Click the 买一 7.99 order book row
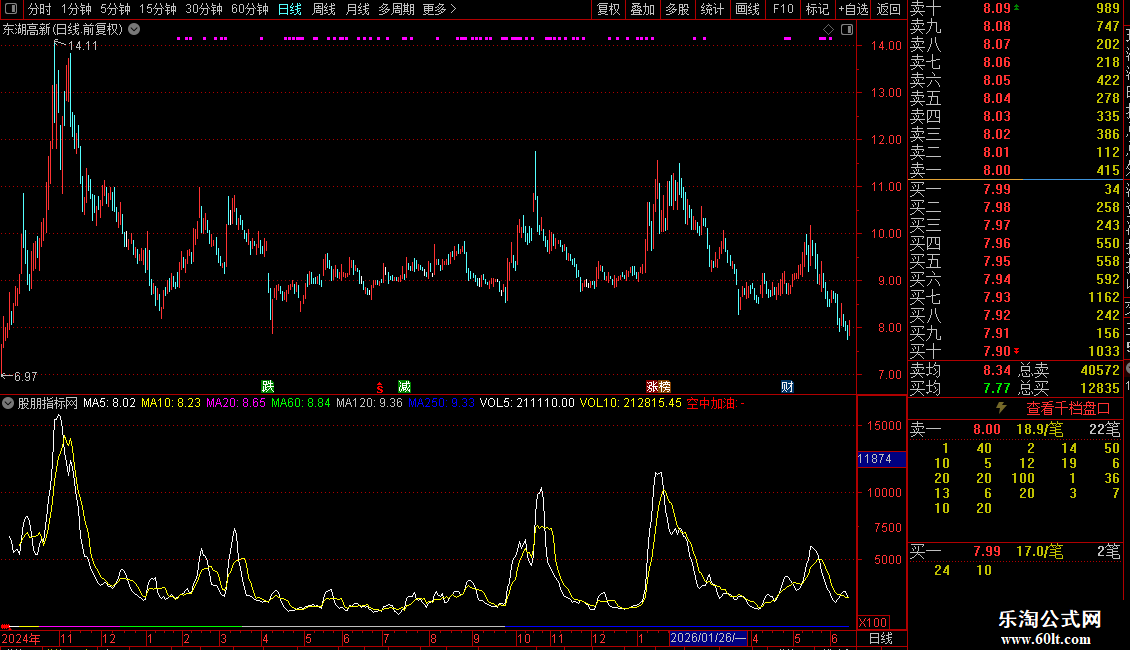Screen dimensions: 1130x650 click(x=1015, y=189)
